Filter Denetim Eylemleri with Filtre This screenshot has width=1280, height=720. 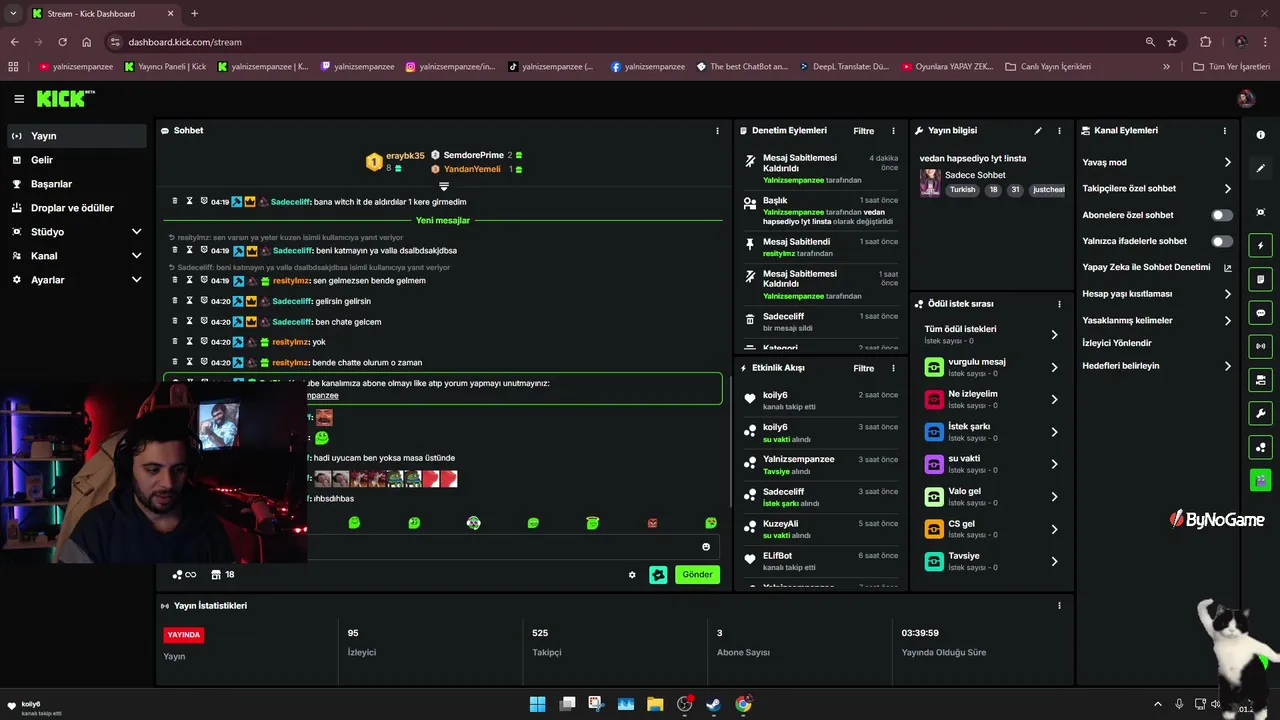pyautogui.click(x=863, y=131)
